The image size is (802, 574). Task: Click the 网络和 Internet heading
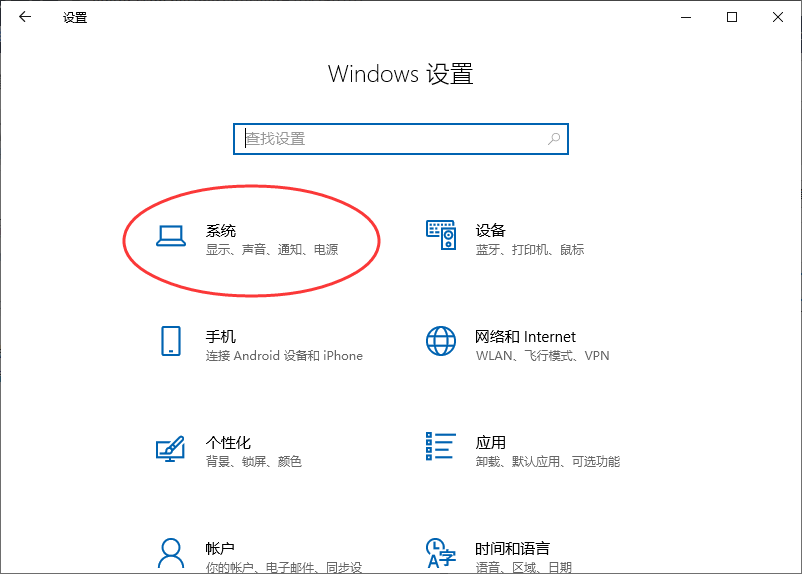(x=525, y=337)
